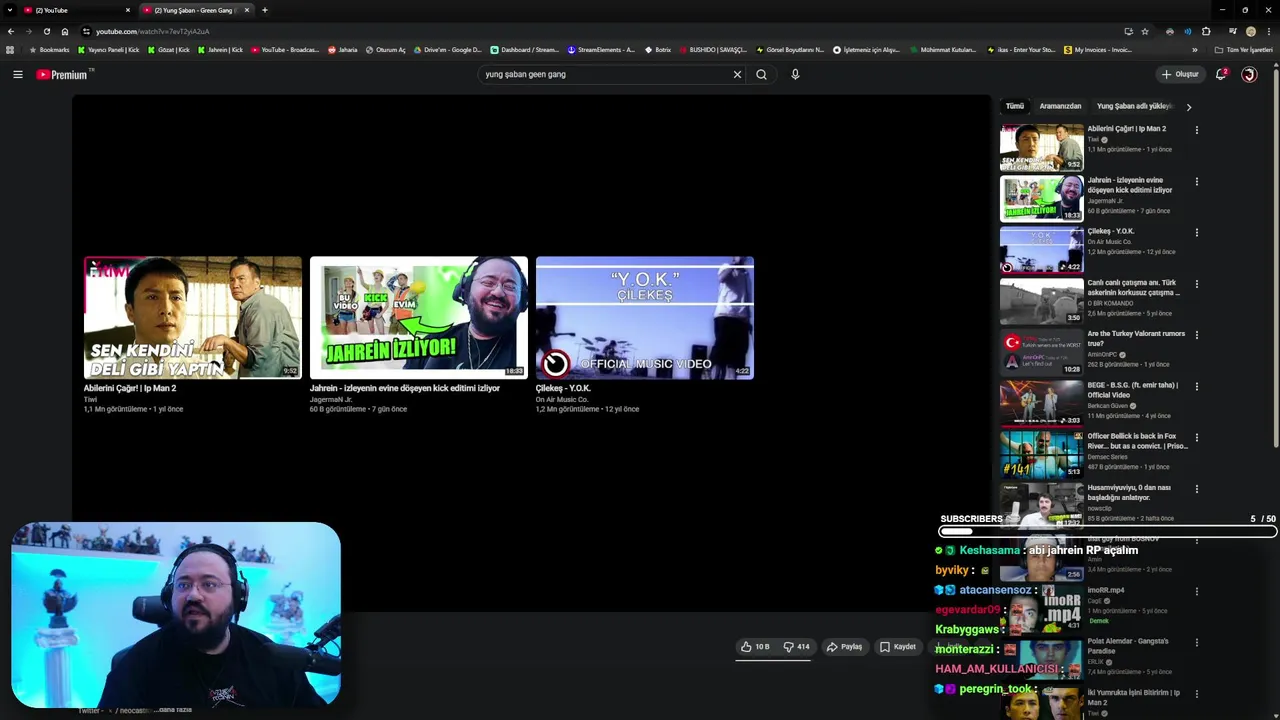Open the YouTube notifications bell

[x=1221, y=74]
